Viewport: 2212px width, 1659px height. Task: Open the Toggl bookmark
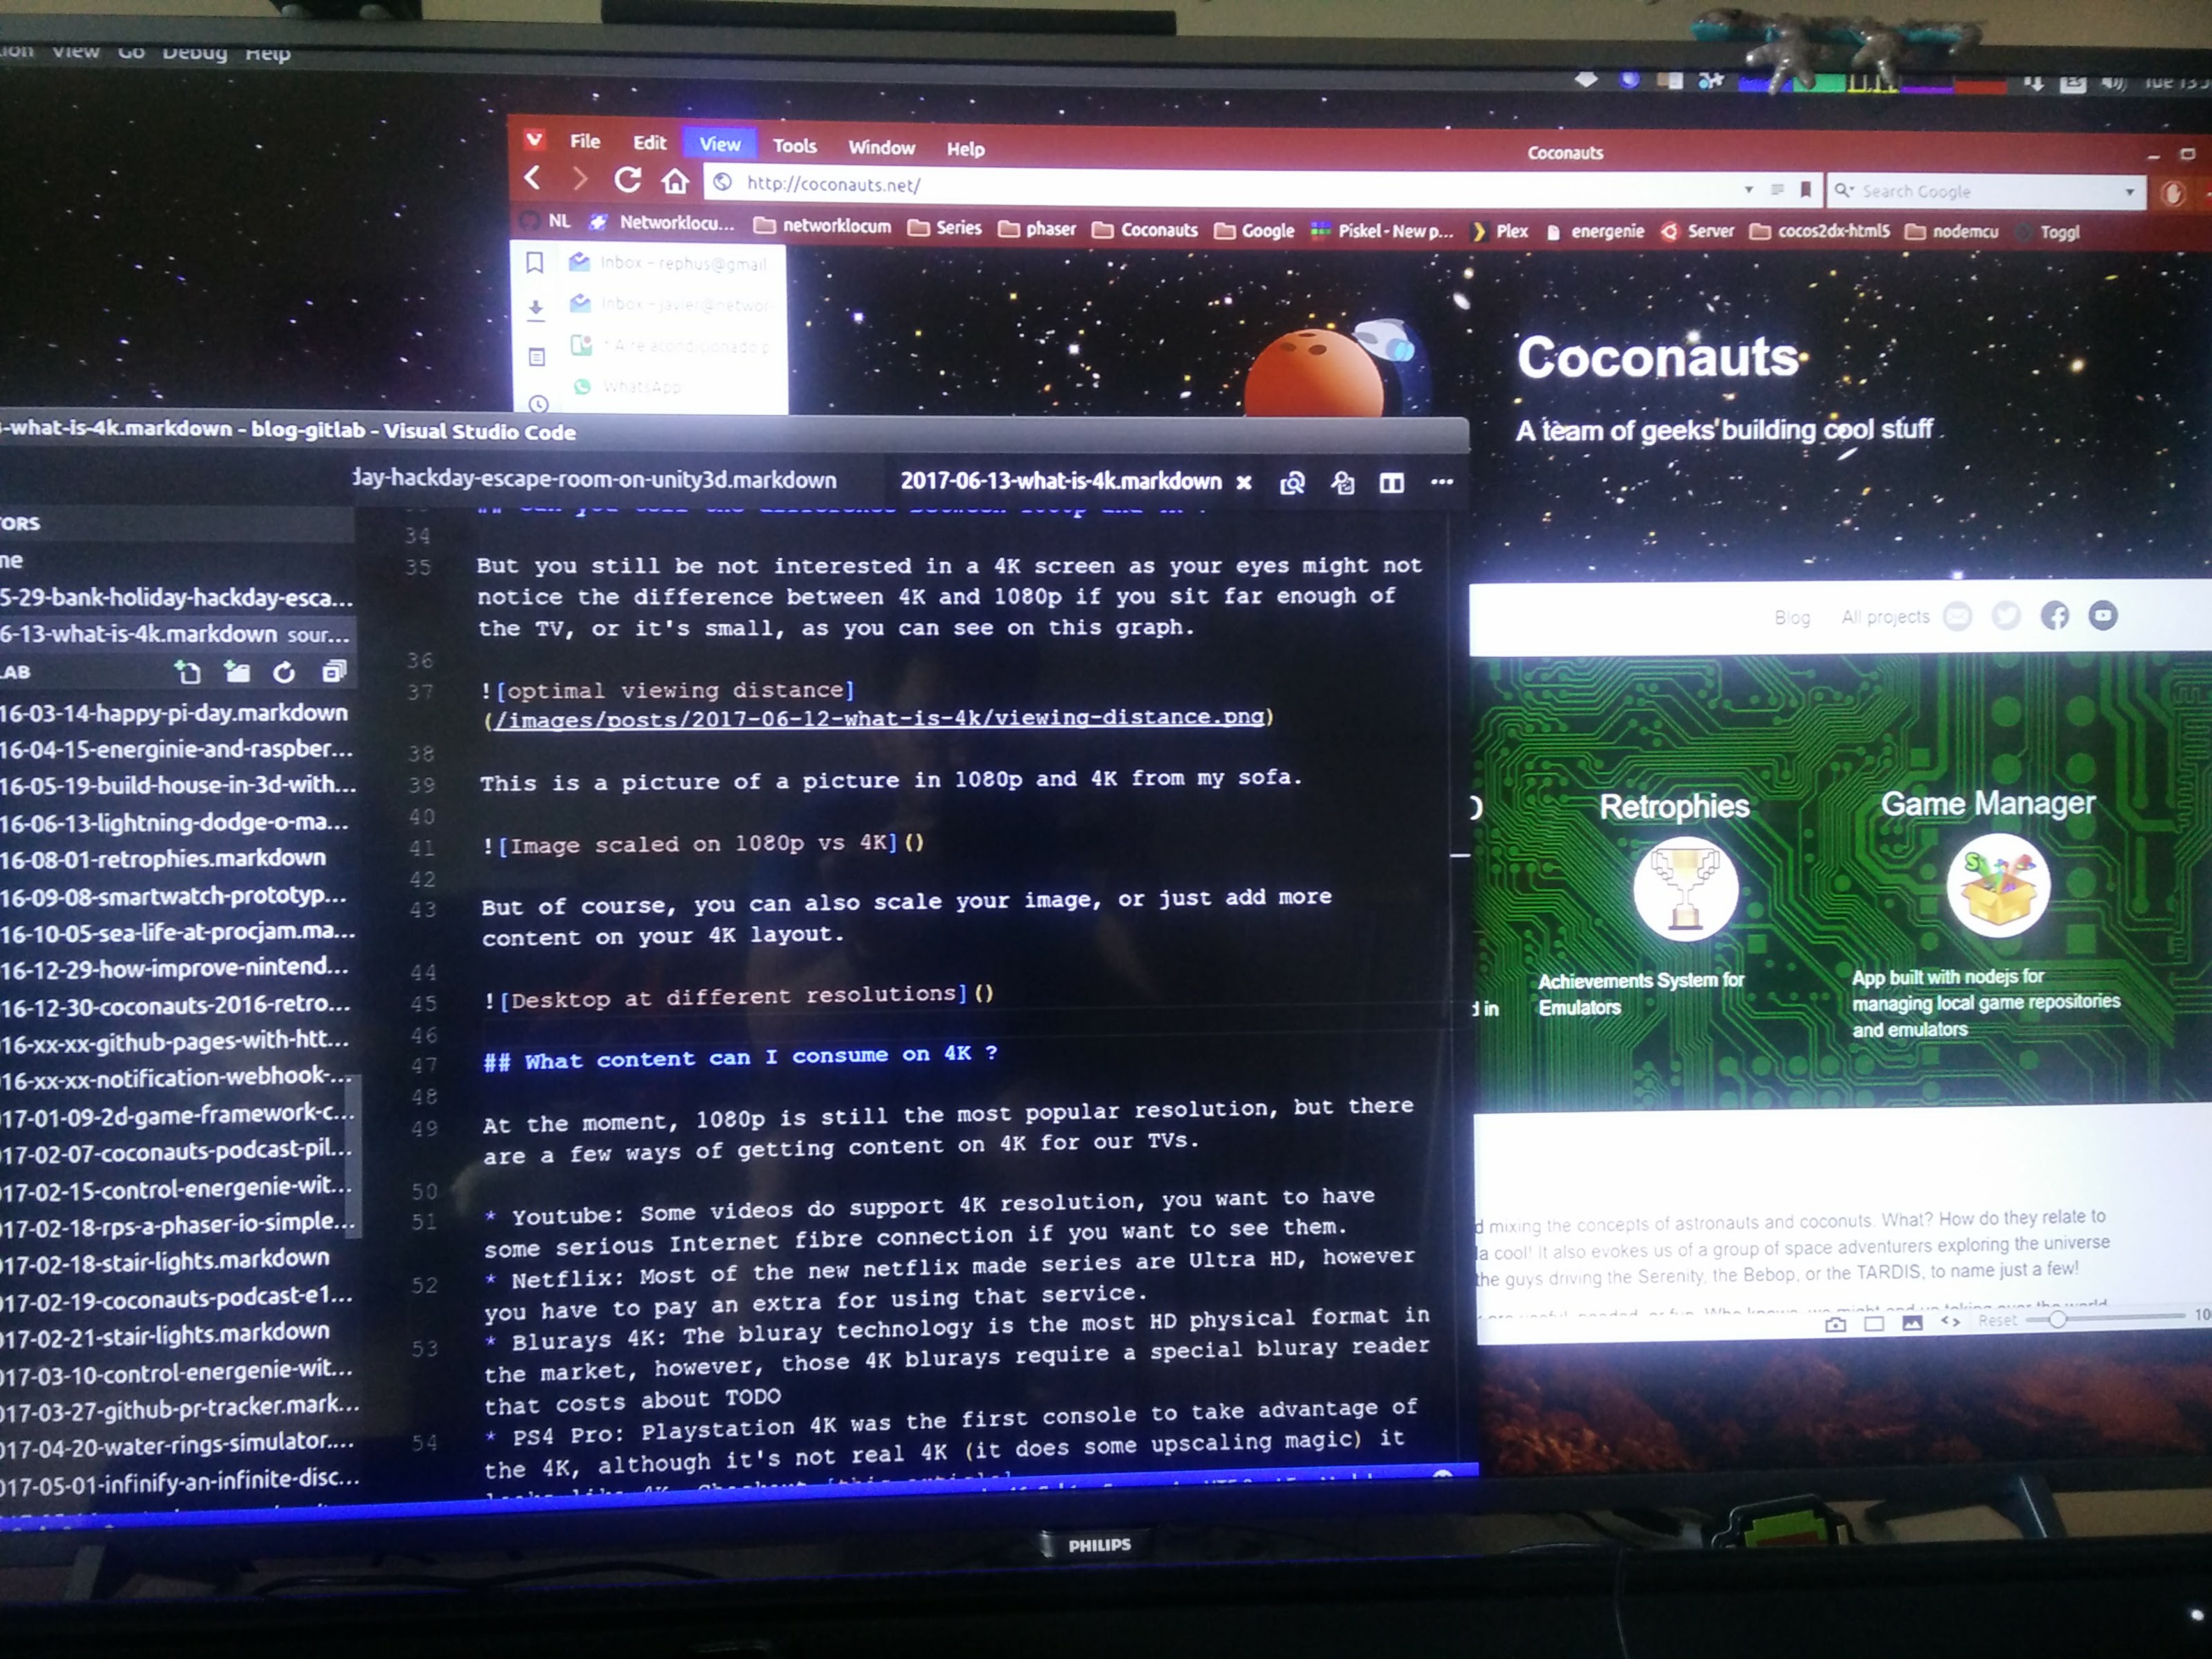click(2048, 232)
